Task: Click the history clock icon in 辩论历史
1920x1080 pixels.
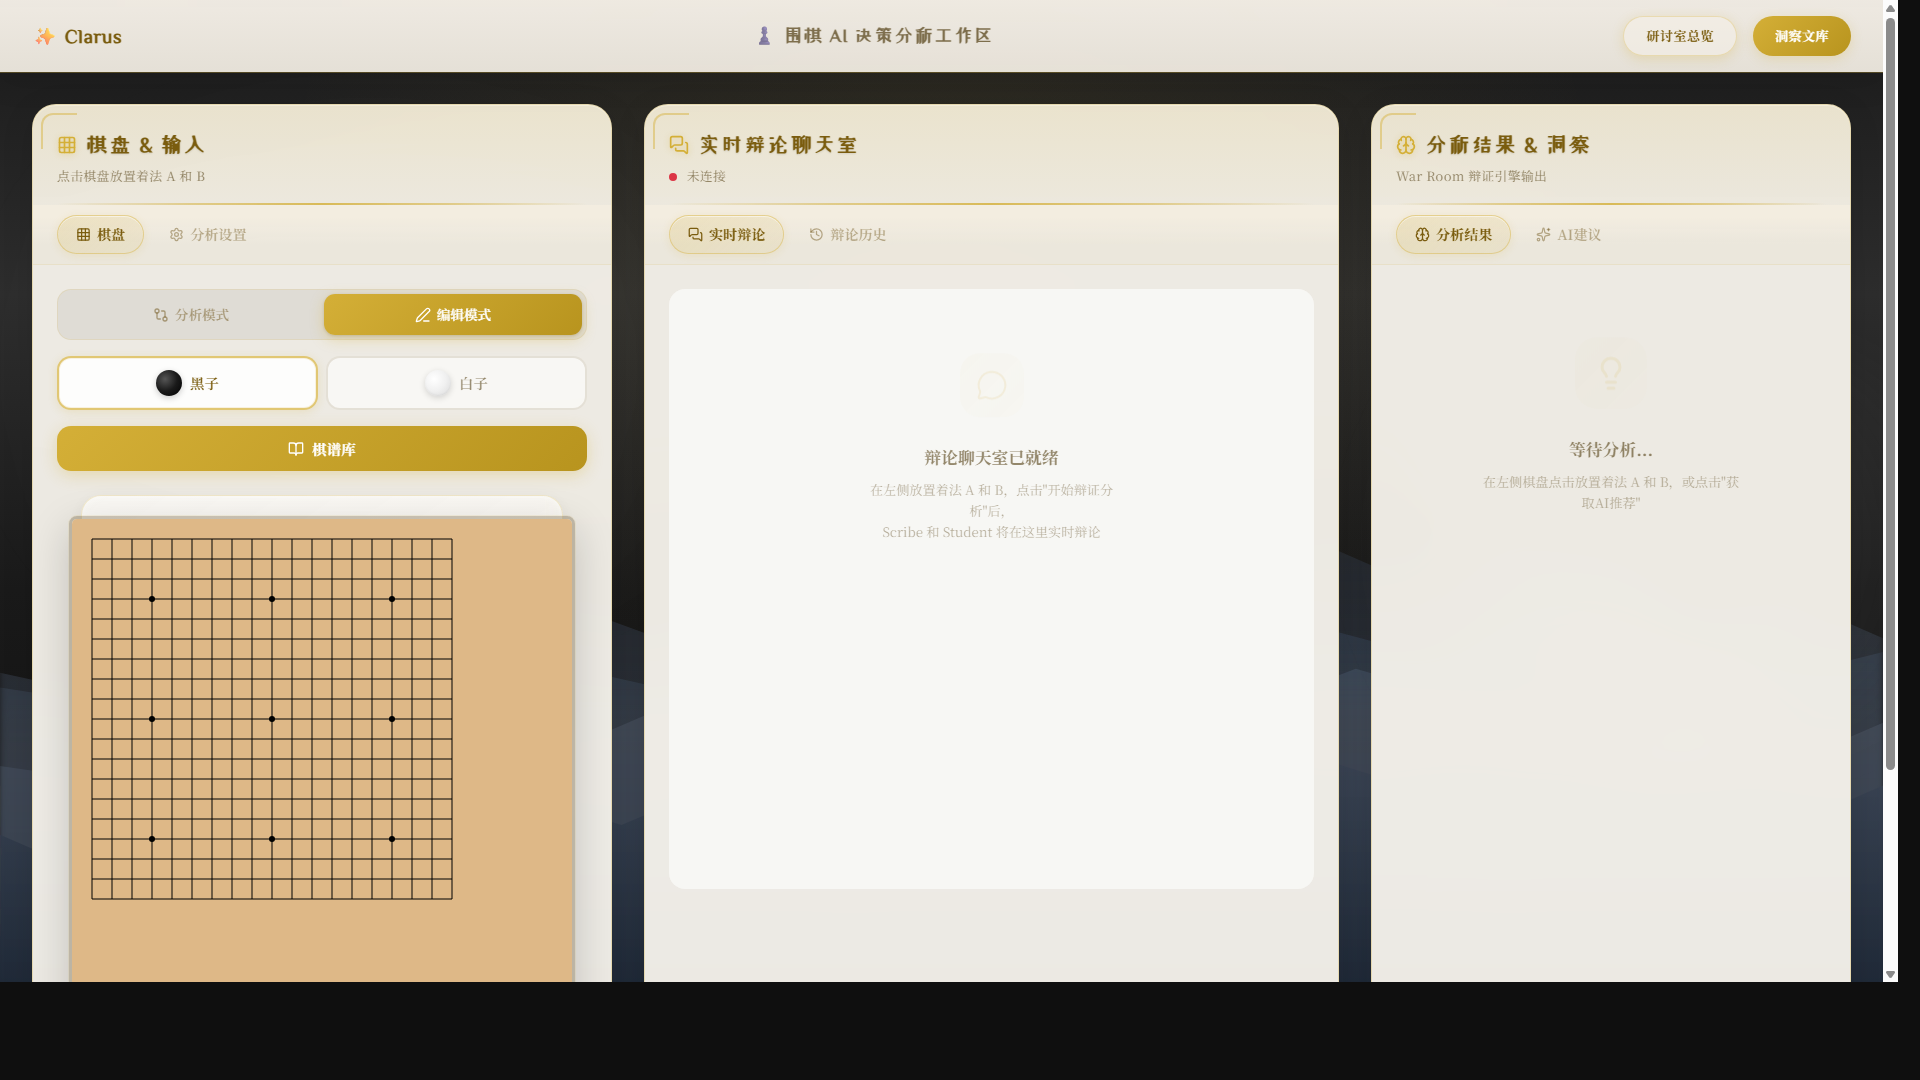Action: pyautogui.click(x=816, y=235)
